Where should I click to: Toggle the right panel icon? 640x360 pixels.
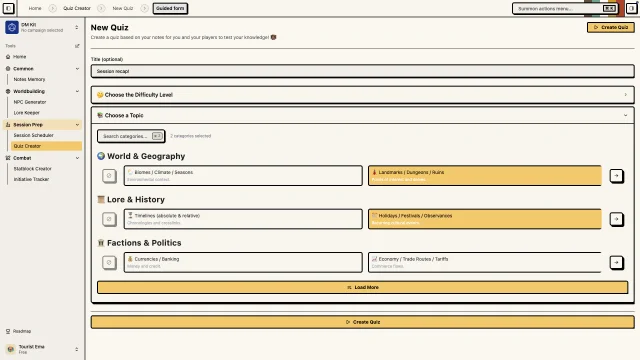(x=631, y=8)
